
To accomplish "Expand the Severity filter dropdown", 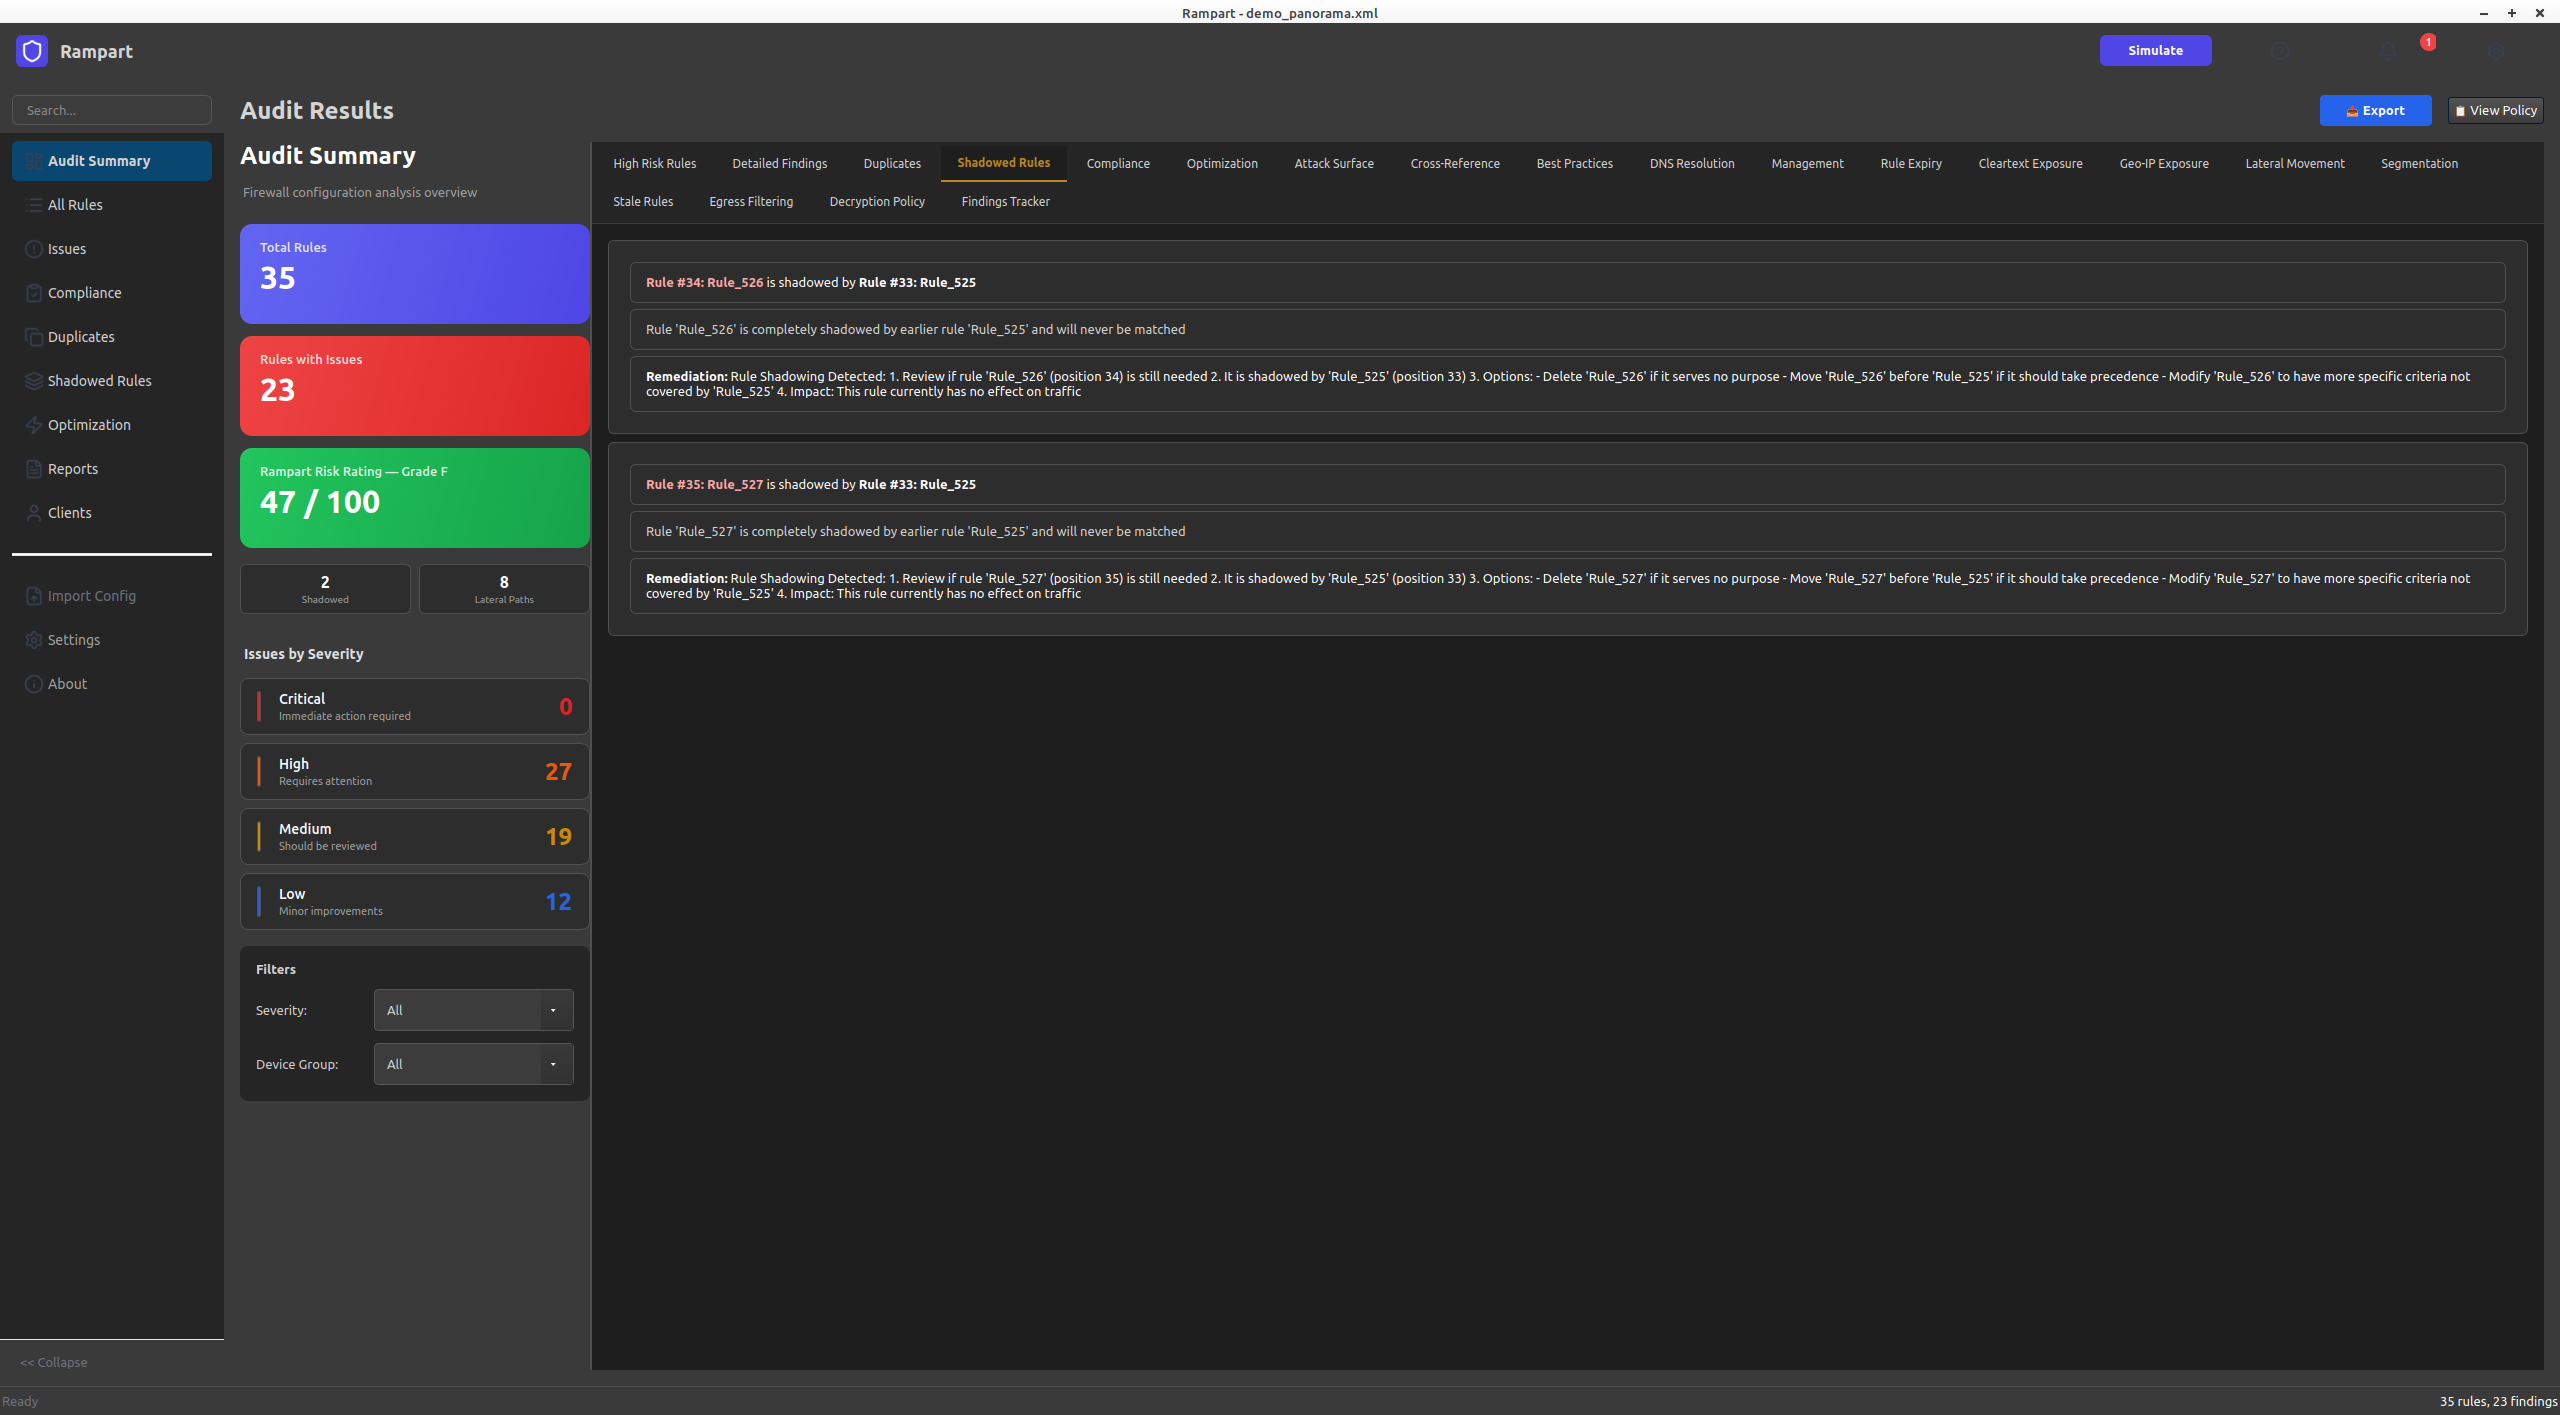I will (x=473, y=1010).
